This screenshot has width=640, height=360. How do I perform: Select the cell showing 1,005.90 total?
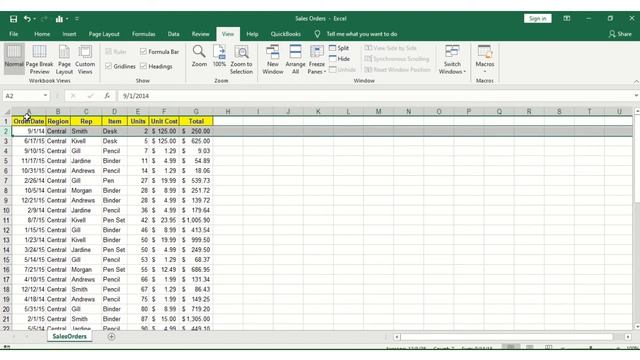(x=196, y=220)
